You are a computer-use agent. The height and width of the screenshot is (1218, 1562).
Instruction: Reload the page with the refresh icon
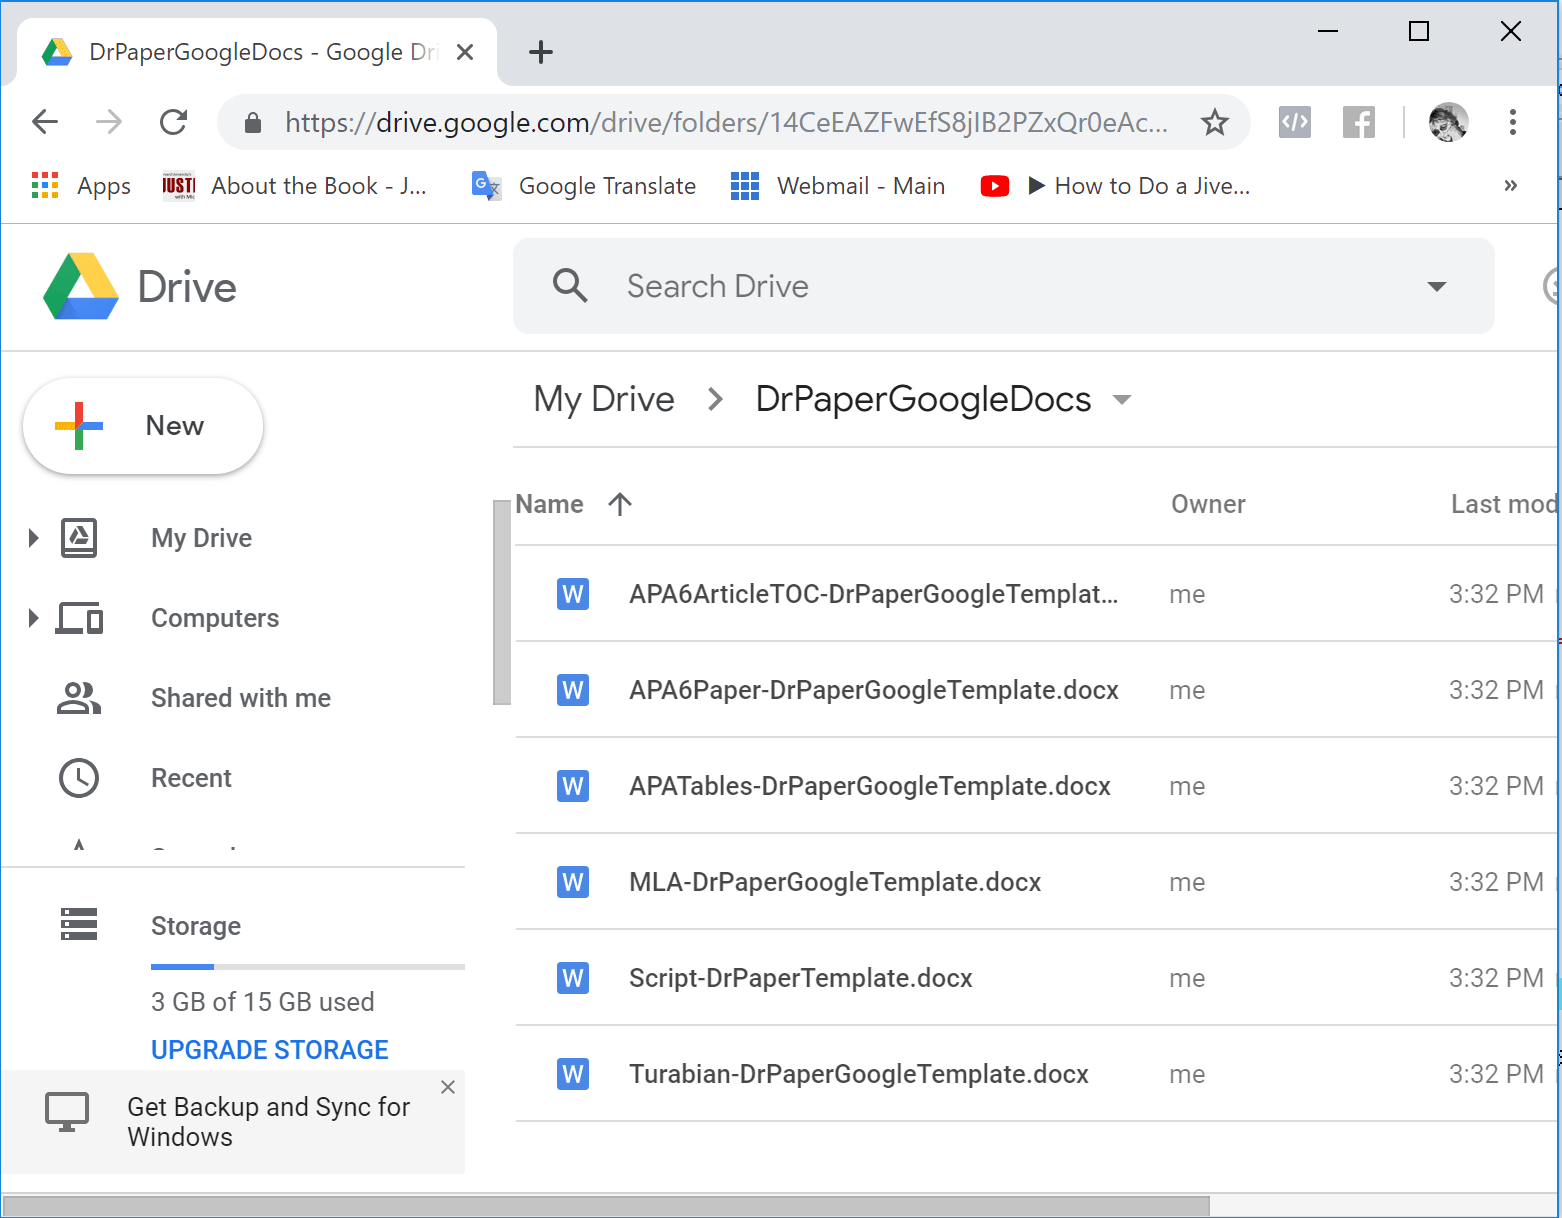(174, 123)
